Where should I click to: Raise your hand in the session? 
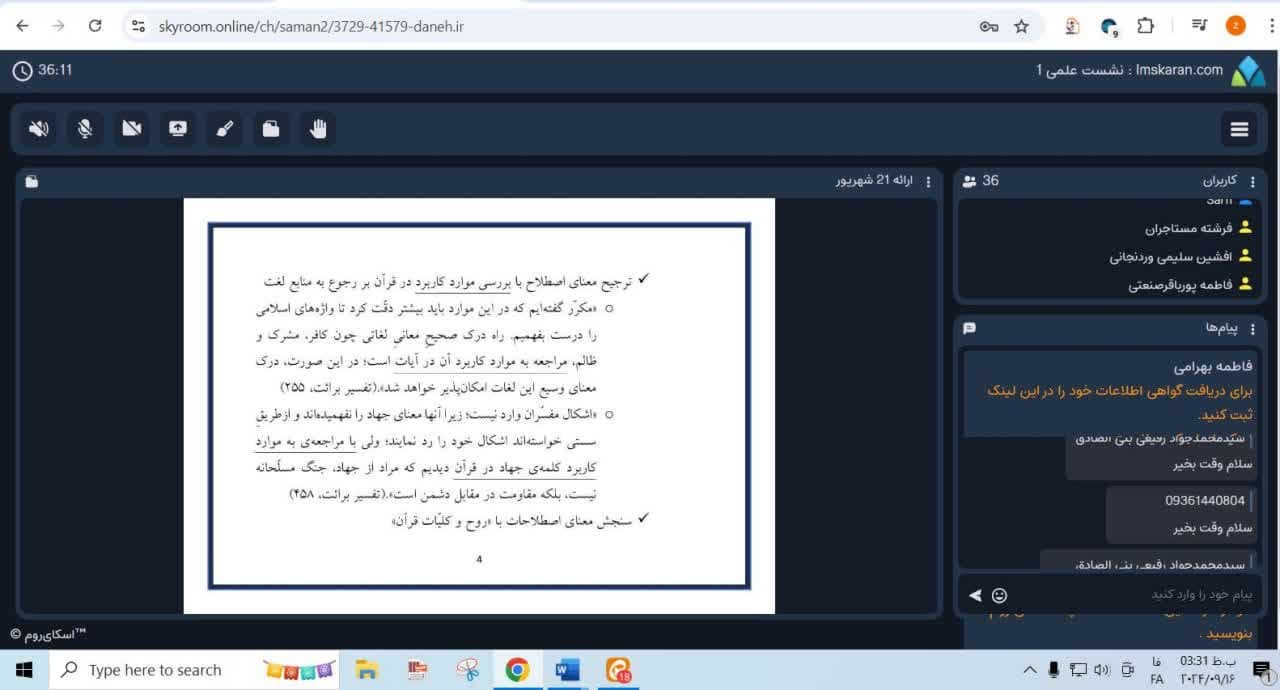[318, 129]
